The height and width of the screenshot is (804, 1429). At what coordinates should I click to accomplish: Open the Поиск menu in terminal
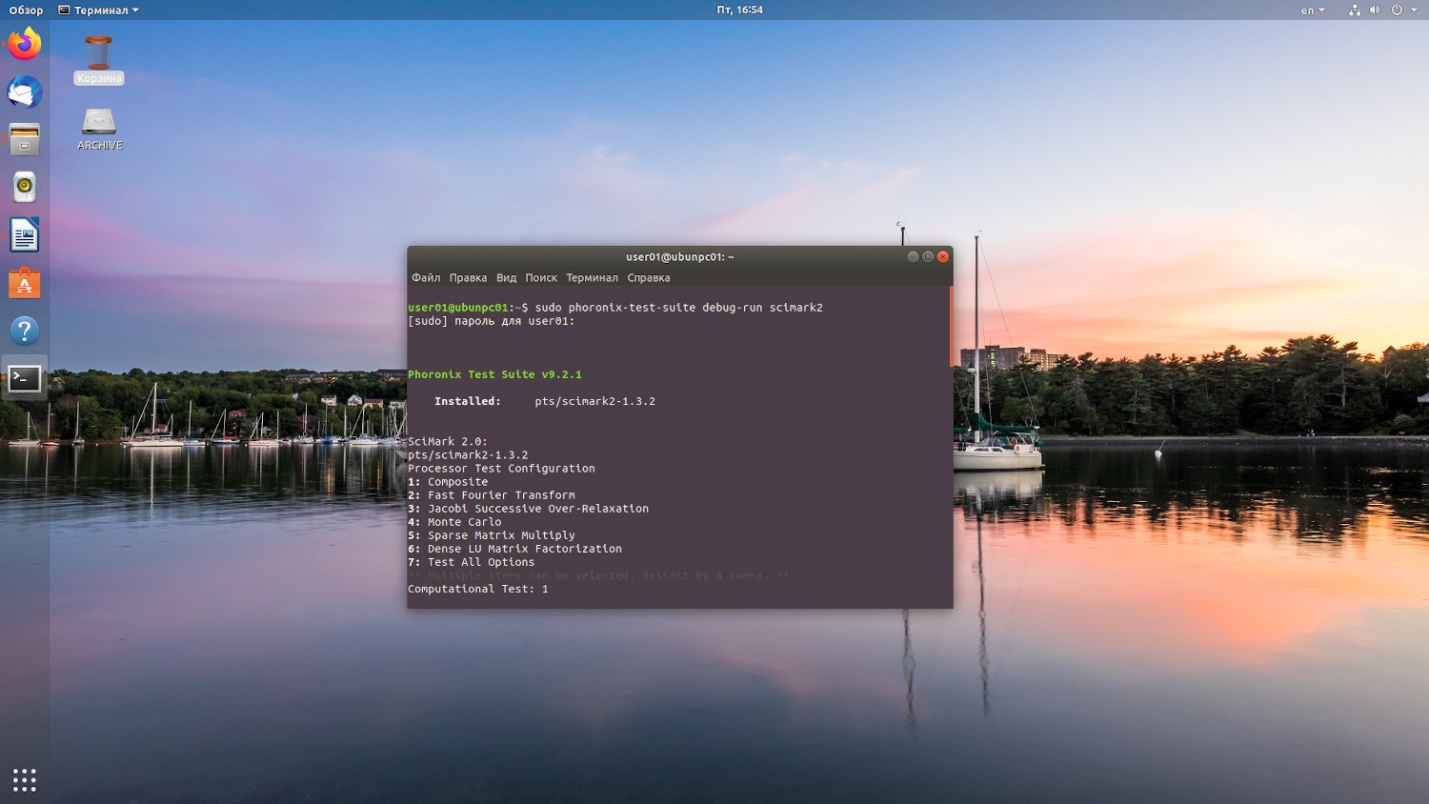coord(541,278)
